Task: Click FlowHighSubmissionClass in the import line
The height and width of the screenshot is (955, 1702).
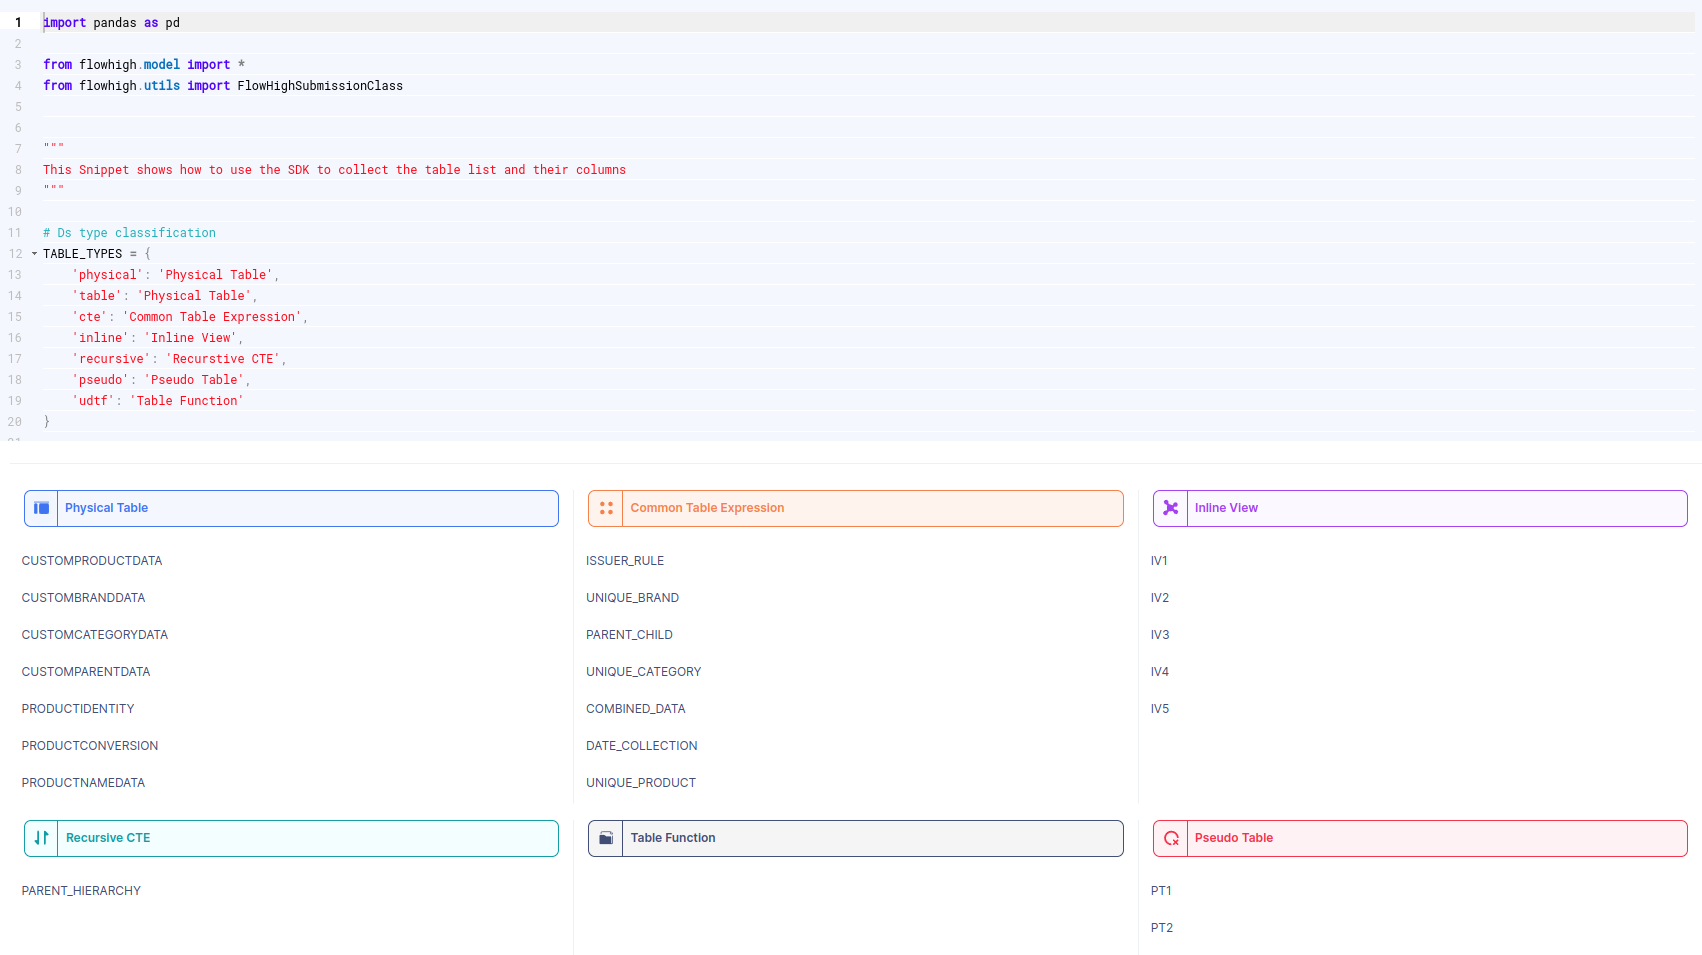Action: (x=320, y=86)
